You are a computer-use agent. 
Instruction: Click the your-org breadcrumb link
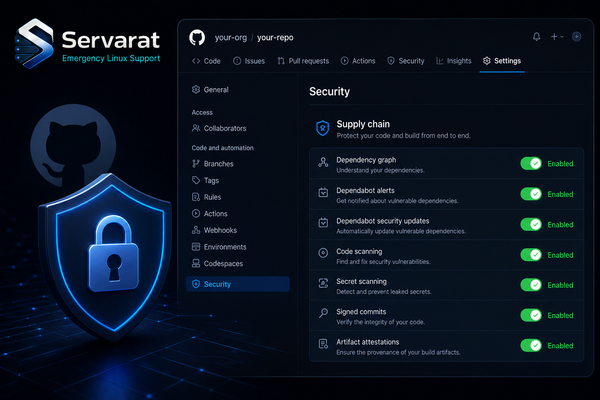[x=231, y=38]
